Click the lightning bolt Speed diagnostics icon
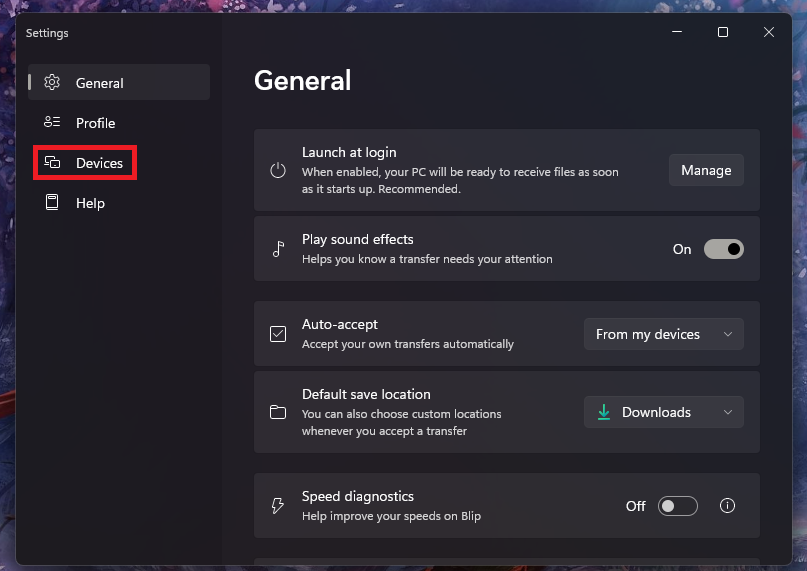The image size is (807, 571). tap(278, 506)
